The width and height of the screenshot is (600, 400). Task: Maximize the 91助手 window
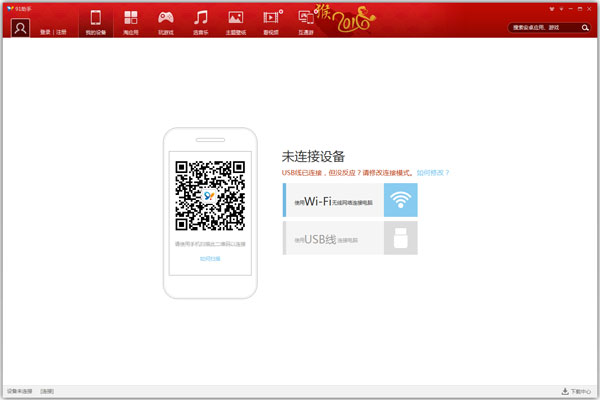580,9
